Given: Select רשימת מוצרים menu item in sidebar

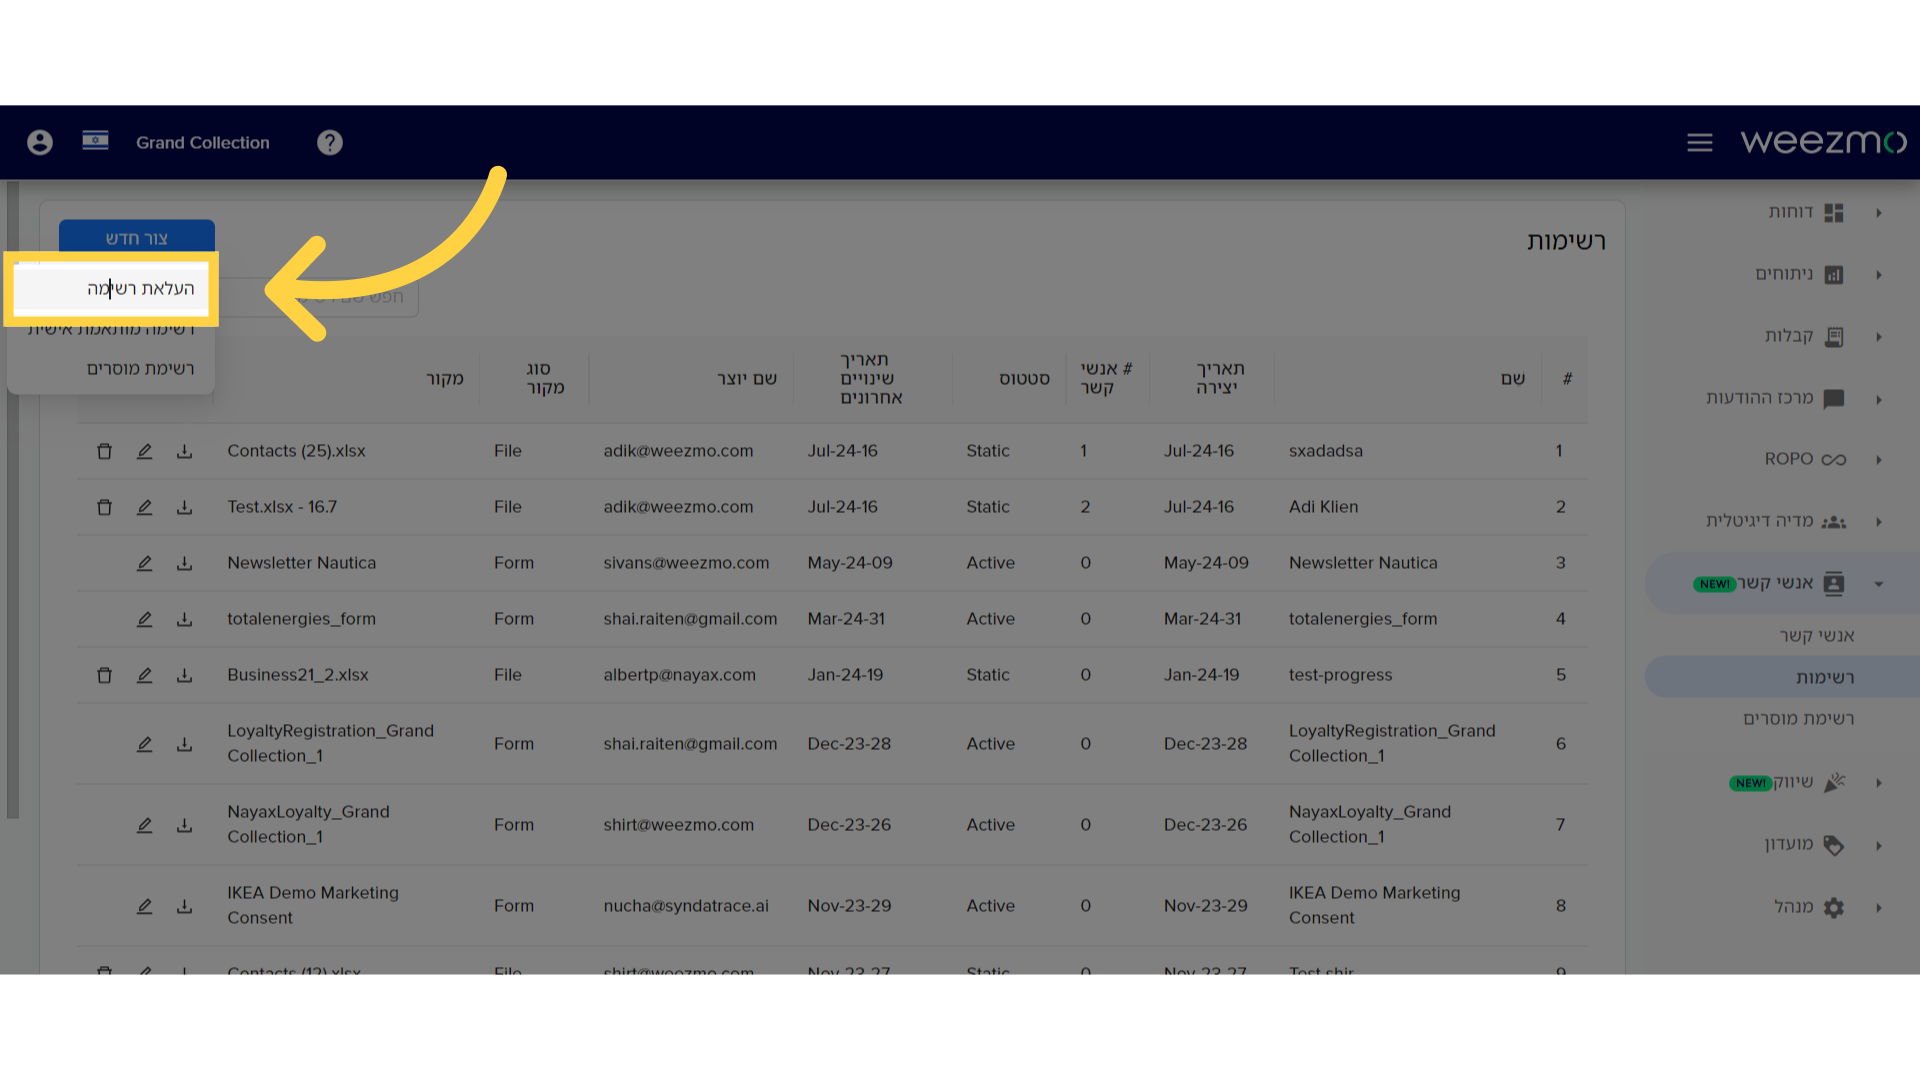Looking at the screenshot, I should (1799, 717).
